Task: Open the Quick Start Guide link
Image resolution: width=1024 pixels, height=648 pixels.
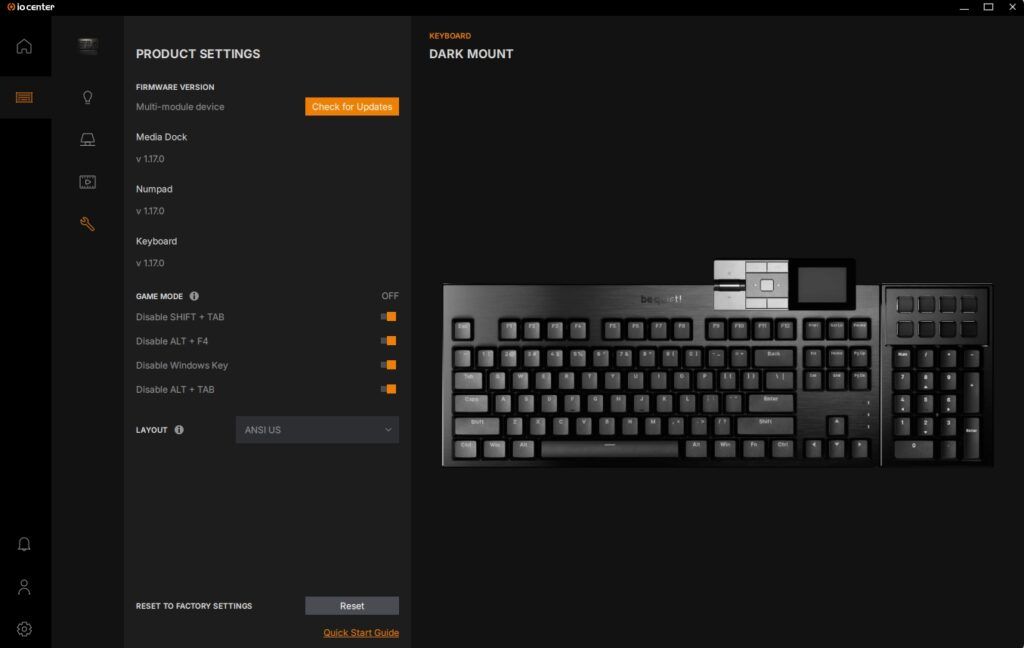Action: [361, 632]
